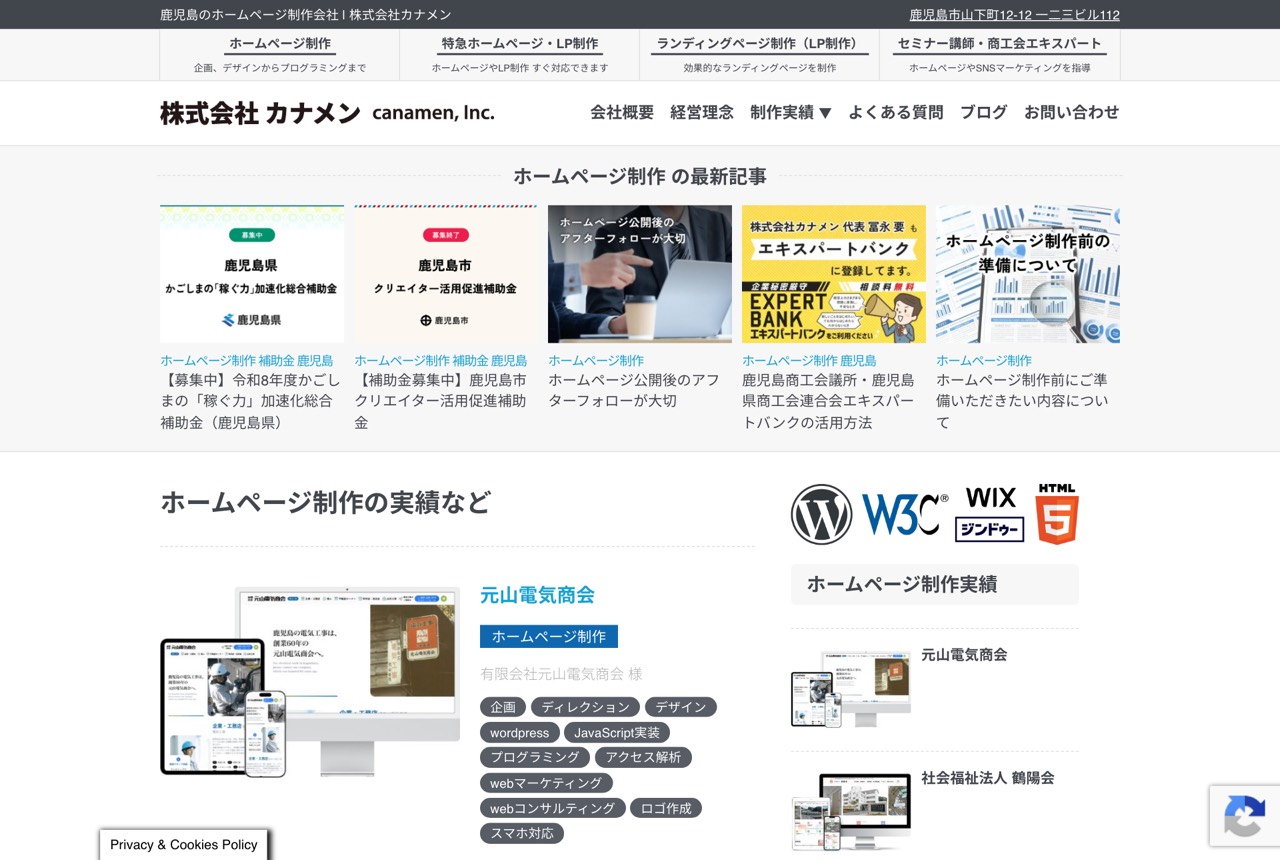The image size is (1280, 860).
Task: Open the 制作実績 dropdown menu
Action: 791,112
